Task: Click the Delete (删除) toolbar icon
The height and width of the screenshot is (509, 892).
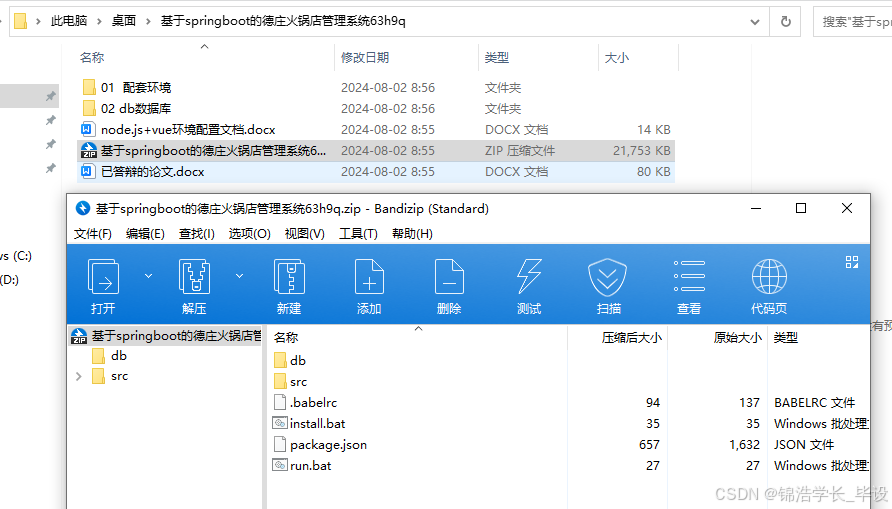Action: click(449, 276)
